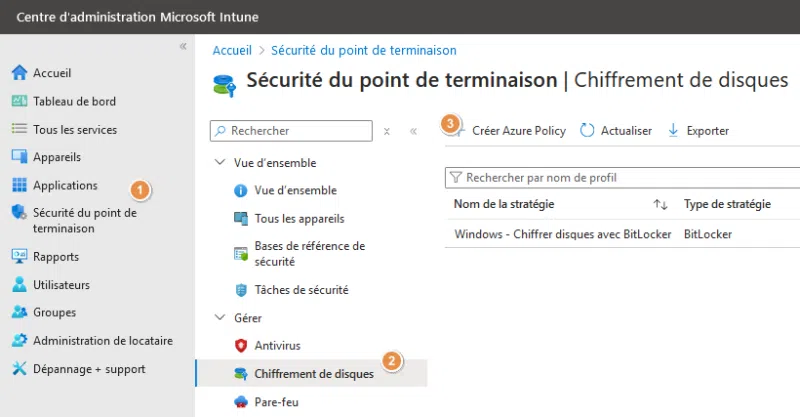Click the Accueil home icon in sidebar
Viewport: 800px width, 417px height.
[x=18, y=73]
